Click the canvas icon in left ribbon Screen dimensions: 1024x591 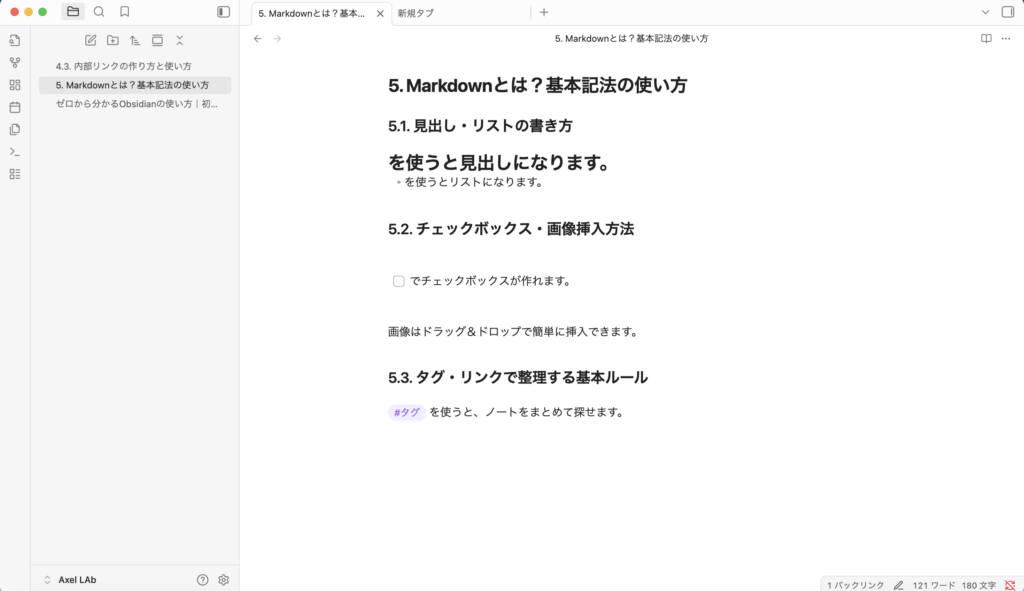tap(15, 85)
